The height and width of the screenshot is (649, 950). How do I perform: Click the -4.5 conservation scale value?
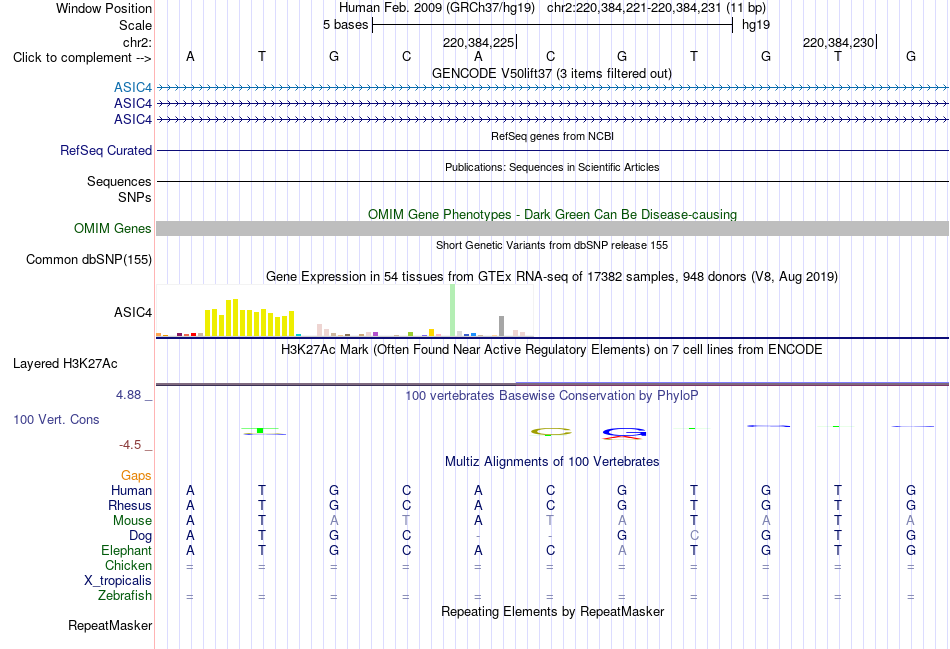pos(130,445)
